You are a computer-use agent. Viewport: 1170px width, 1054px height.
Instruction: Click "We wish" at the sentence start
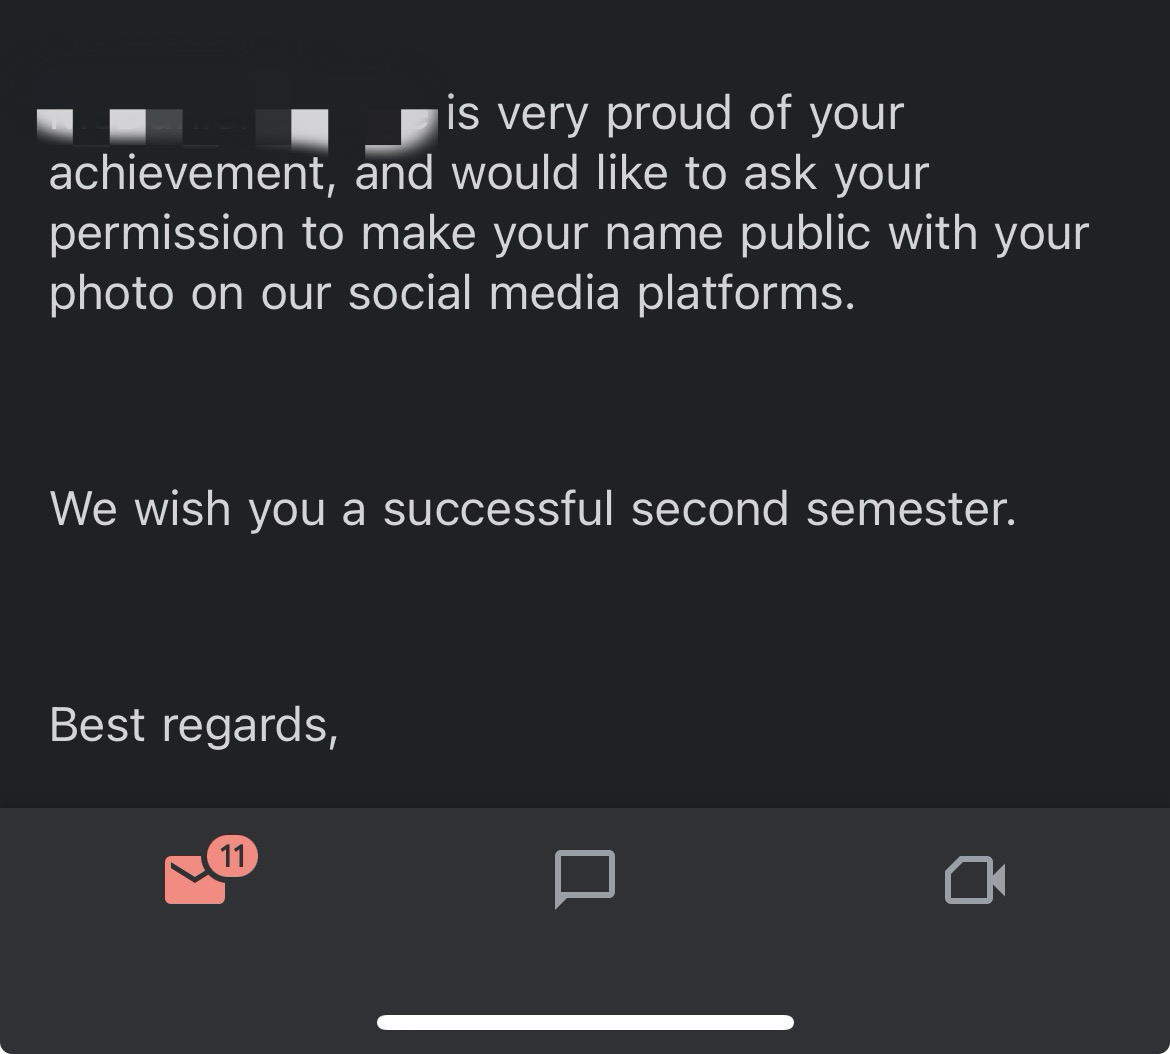tap(140, 509)
